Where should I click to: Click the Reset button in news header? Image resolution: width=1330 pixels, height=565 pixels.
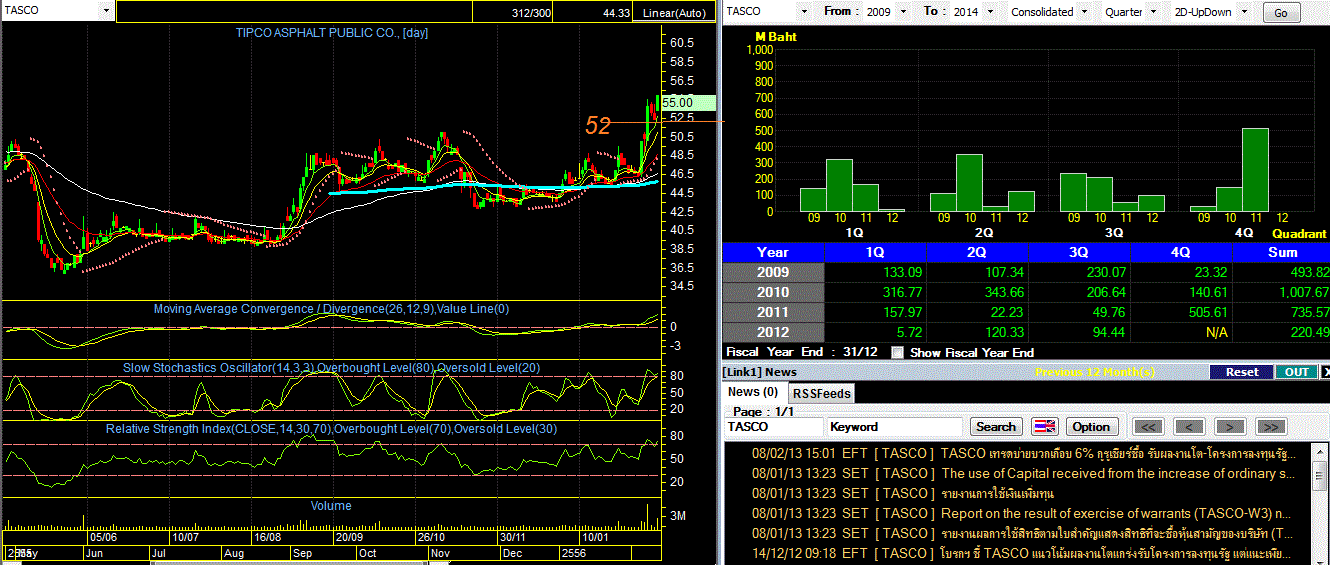click(1242, 371)
